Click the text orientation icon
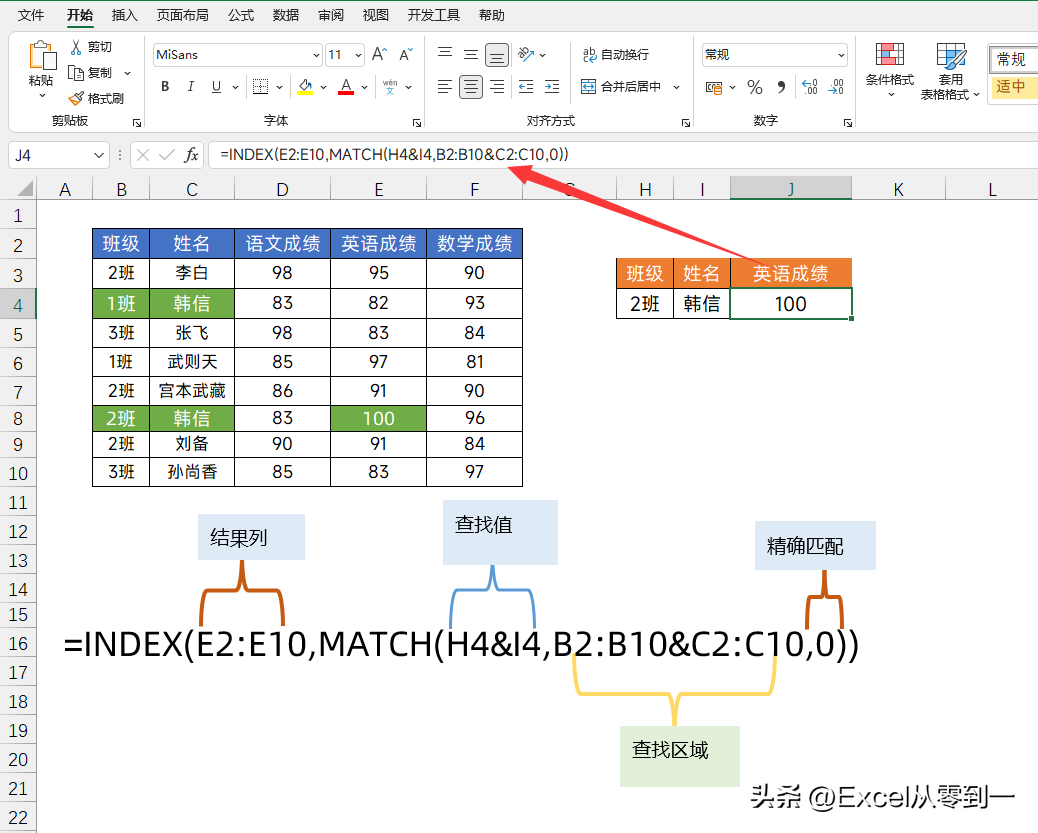Image resolution: width=1038 pixels, height=833 pixels. pos(526,54)
